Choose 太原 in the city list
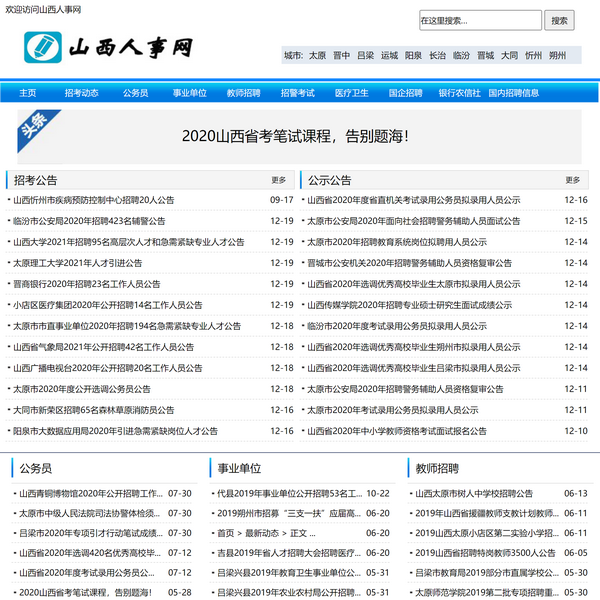Screen dimensions: 600x600 click(317, 56)
